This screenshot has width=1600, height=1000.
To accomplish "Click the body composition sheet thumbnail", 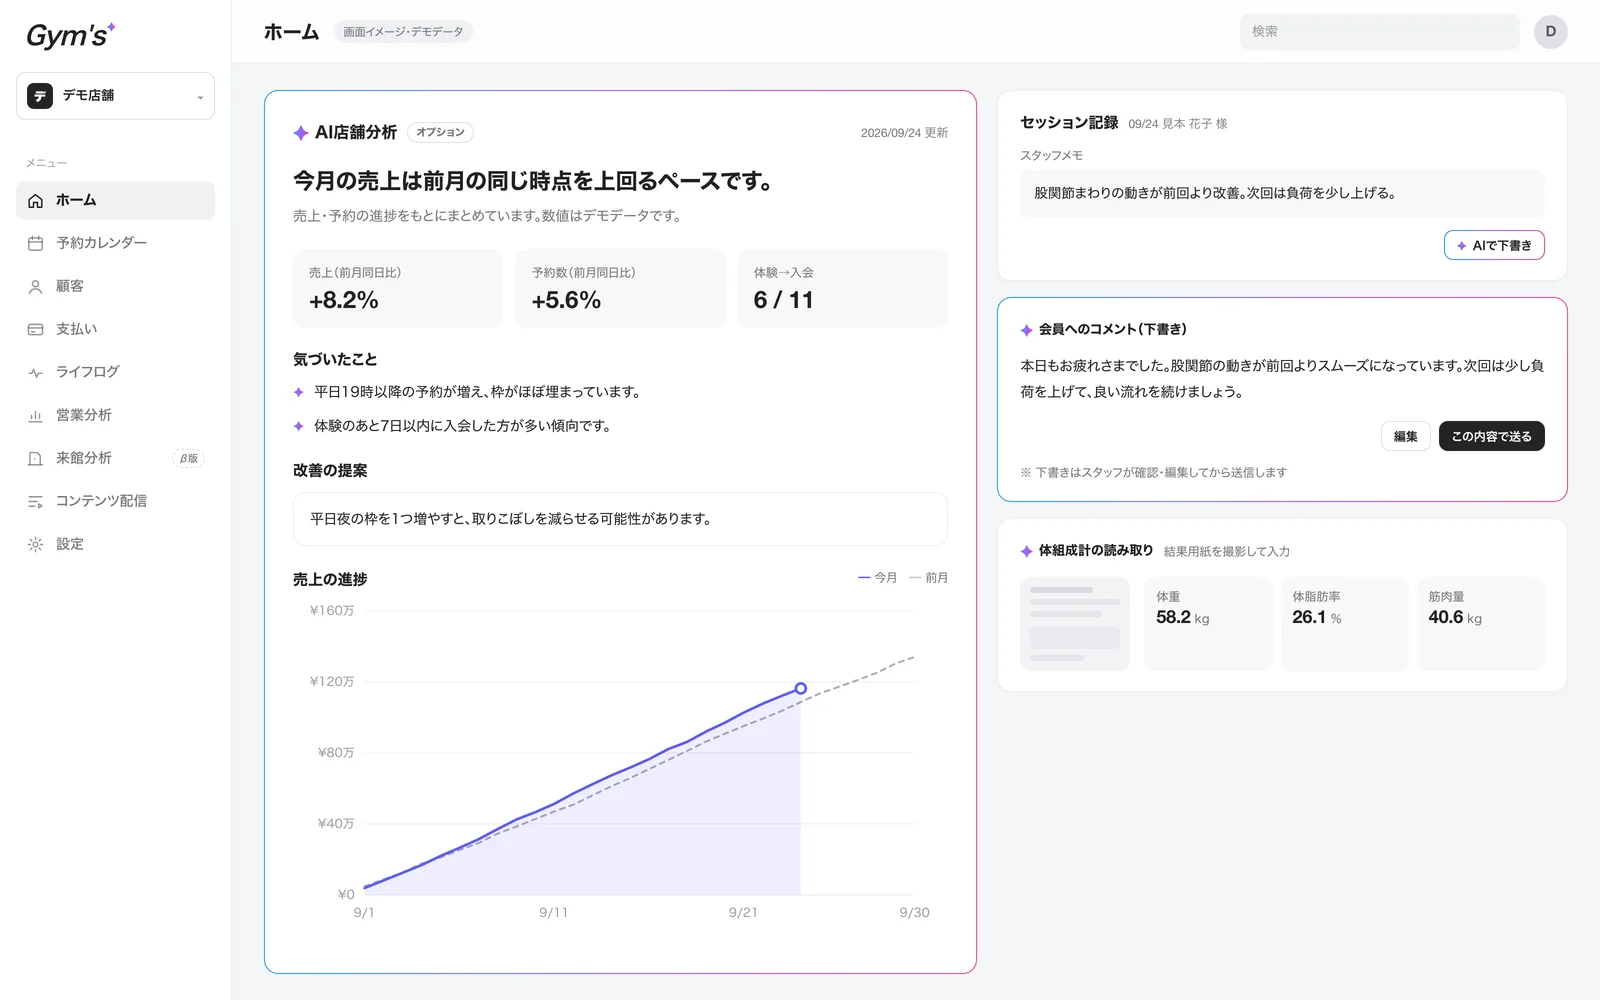I will pyautogui.click(x=1075, y=624).
